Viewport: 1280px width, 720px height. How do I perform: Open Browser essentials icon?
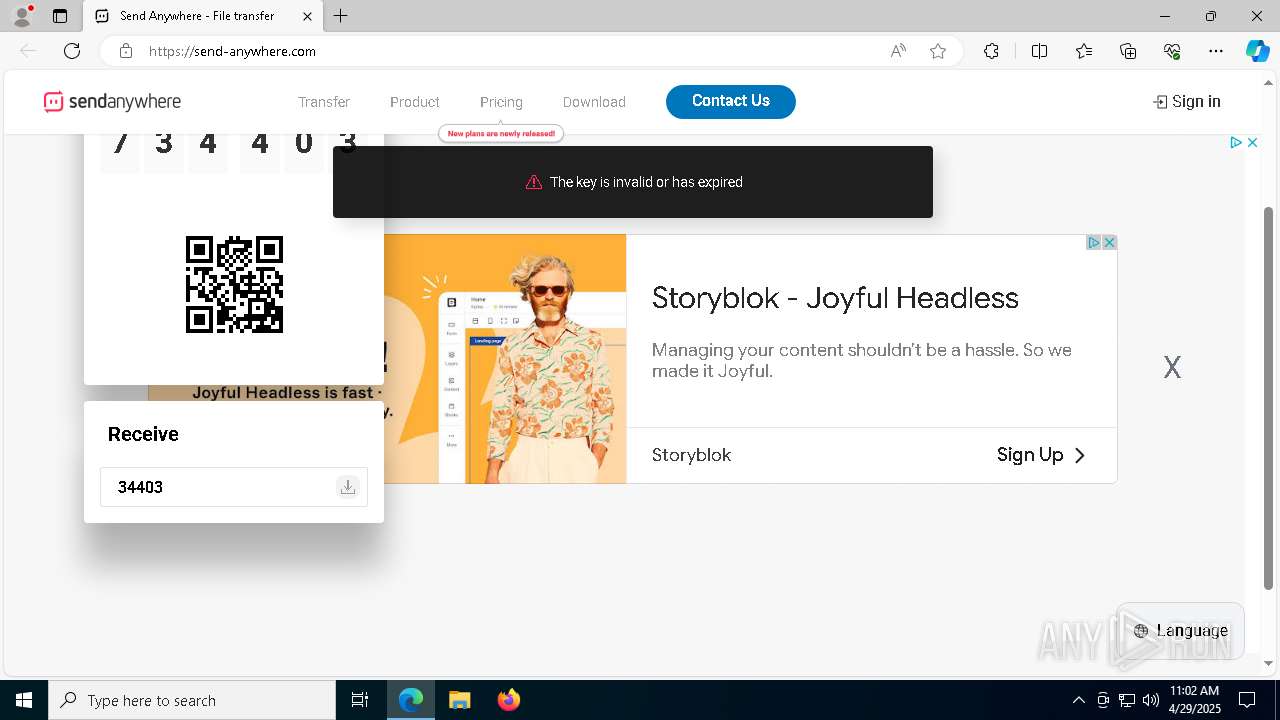(x=1172, y=51)
